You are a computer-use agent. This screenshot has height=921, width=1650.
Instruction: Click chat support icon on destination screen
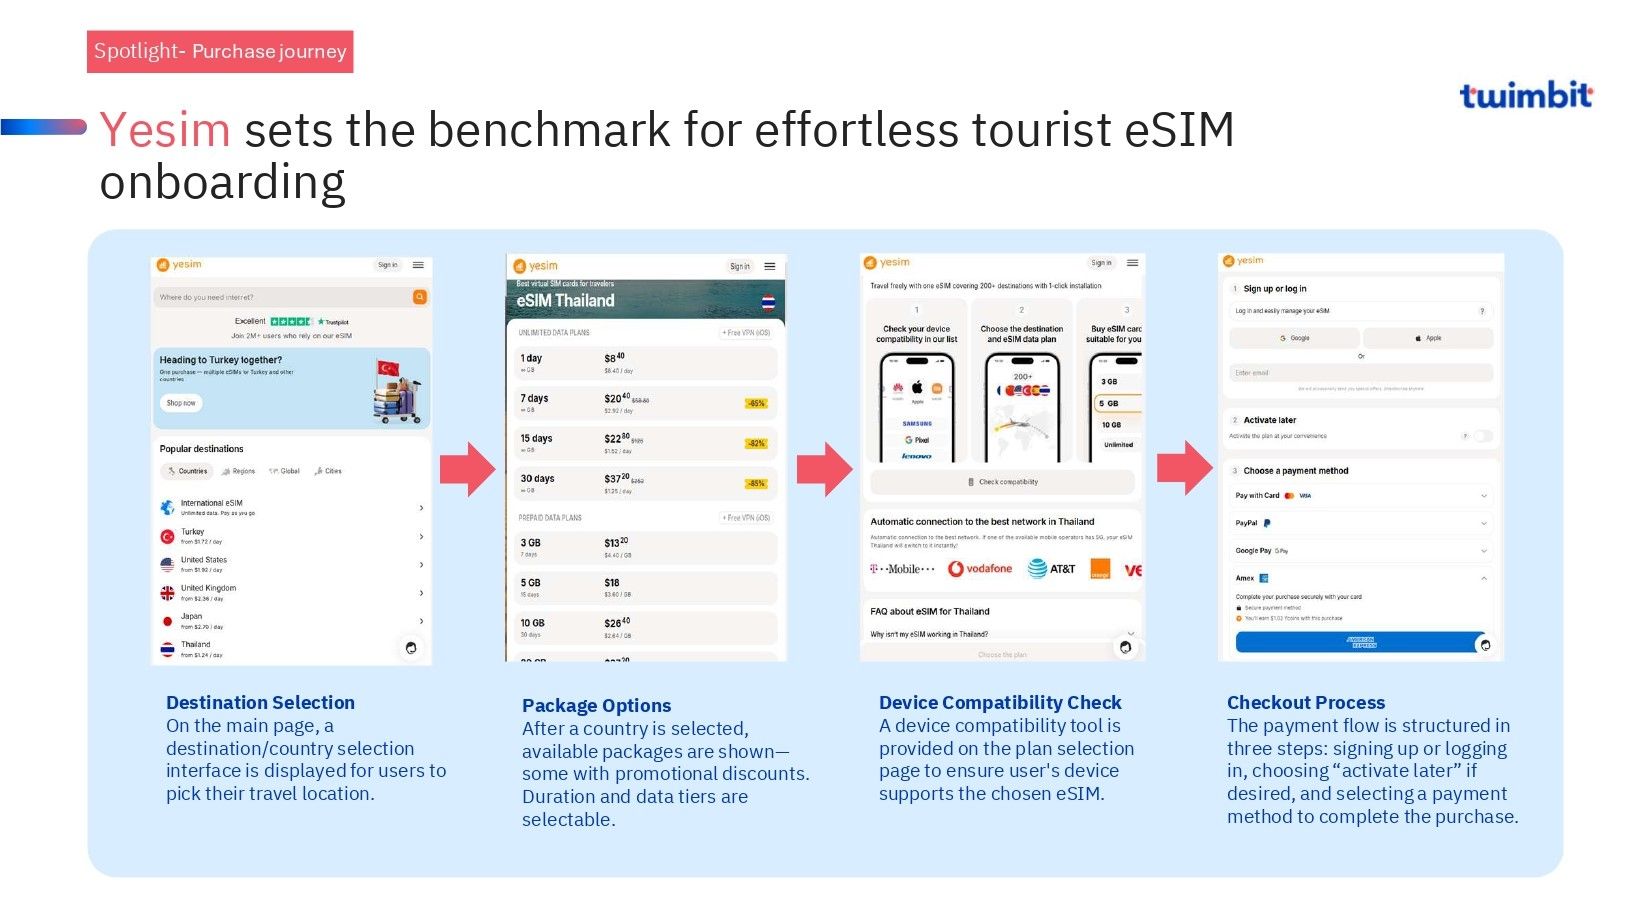[411, 648]
